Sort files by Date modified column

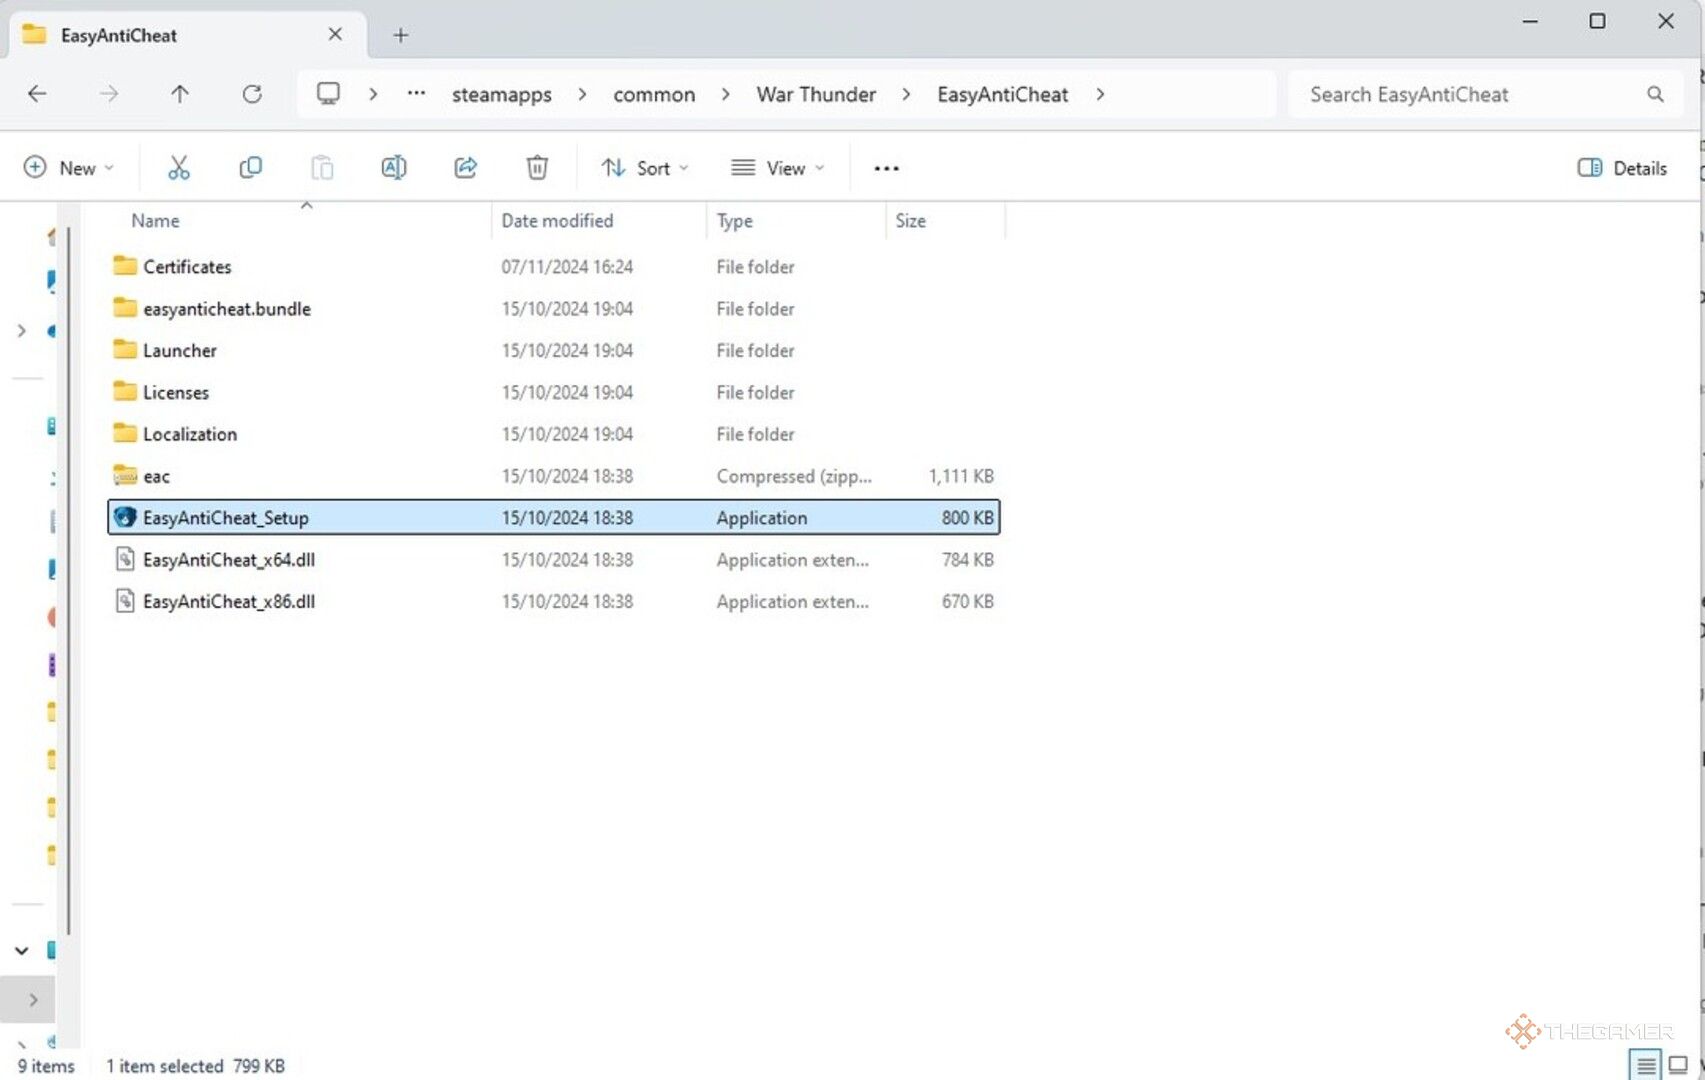(557, 221)
